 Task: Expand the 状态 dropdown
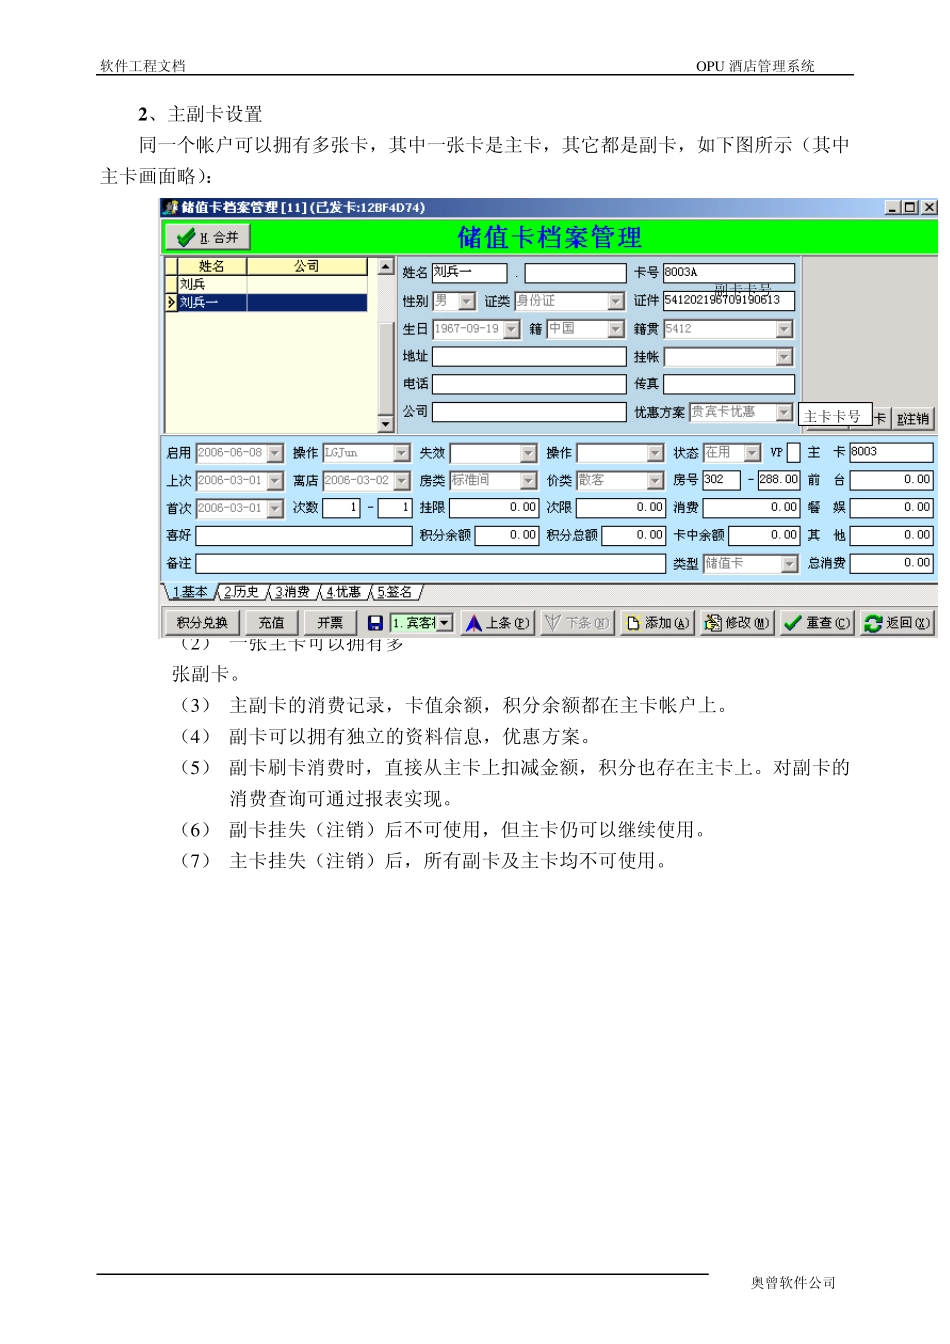pyautogui.click(x=752, y=453)
